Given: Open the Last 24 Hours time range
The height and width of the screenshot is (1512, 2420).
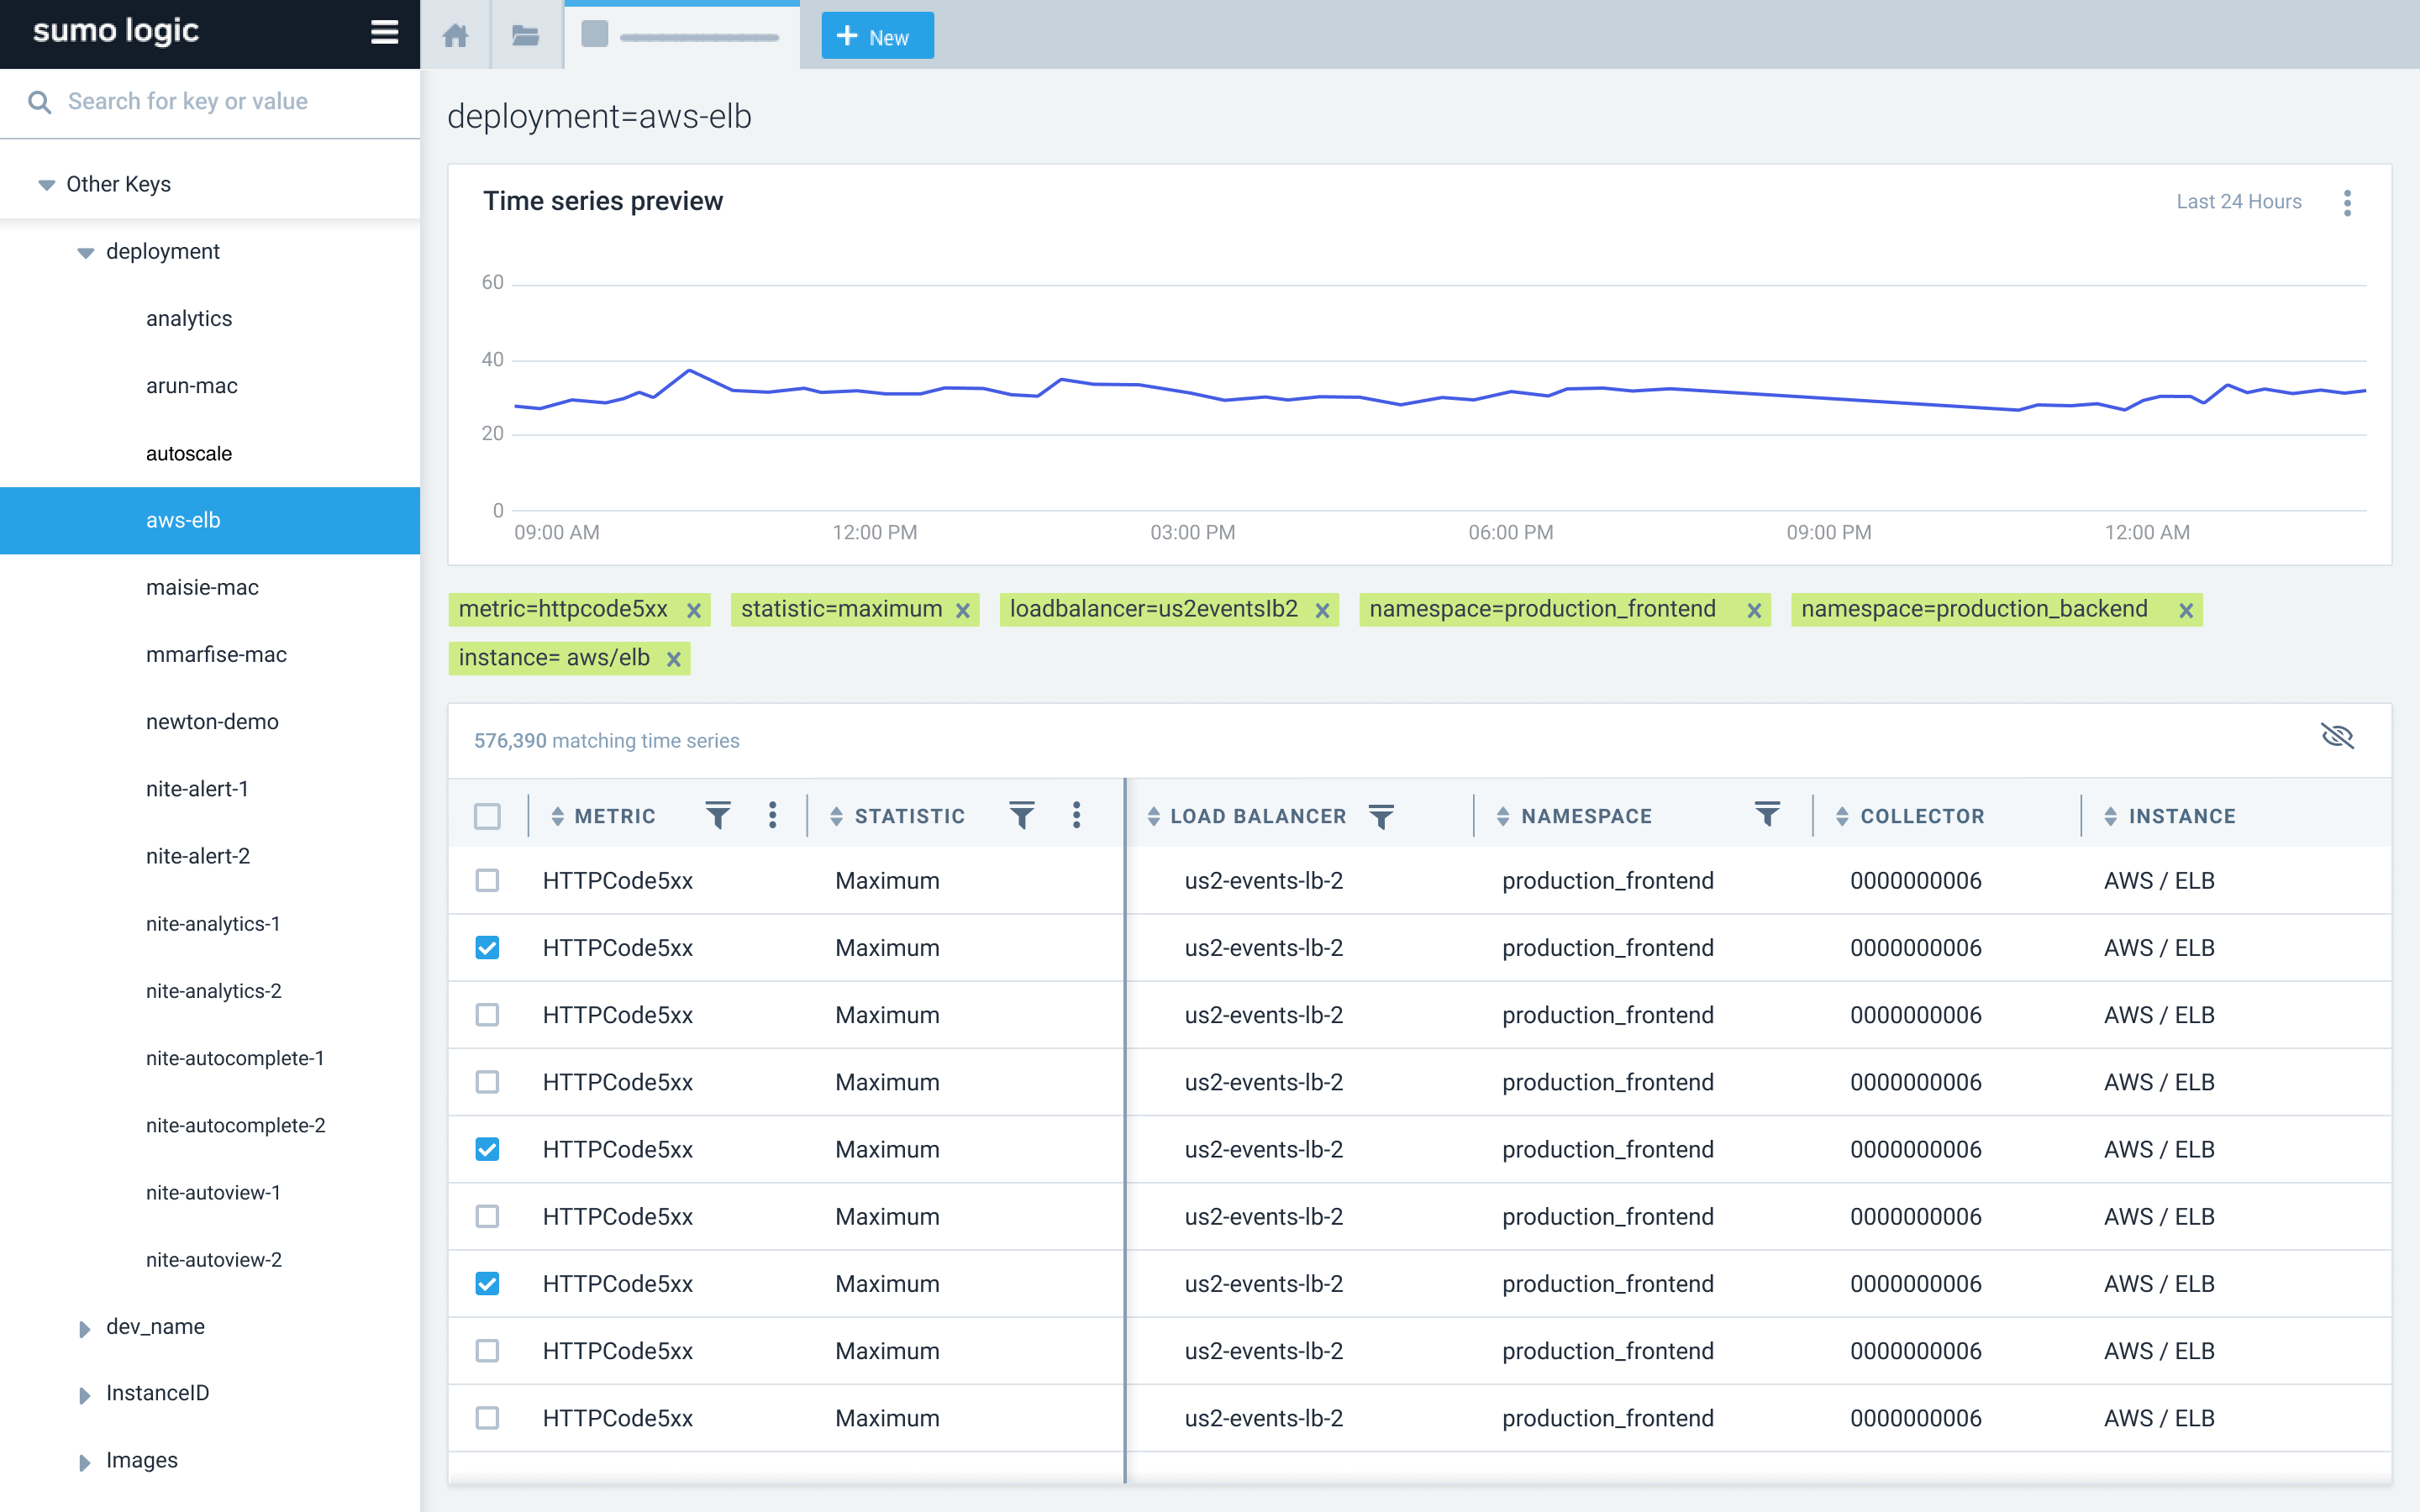Looking at the screenshot, I should [2238, 202].
